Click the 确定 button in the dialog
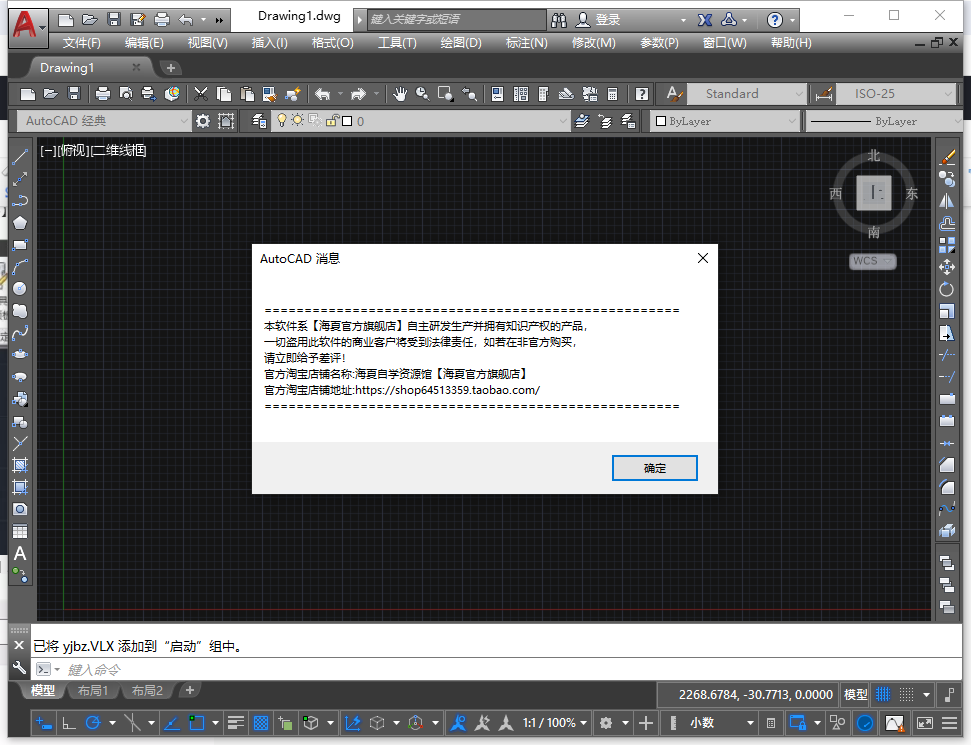This screenshot has width=971, height=745. pyautogui.click(x=655, y=468)
